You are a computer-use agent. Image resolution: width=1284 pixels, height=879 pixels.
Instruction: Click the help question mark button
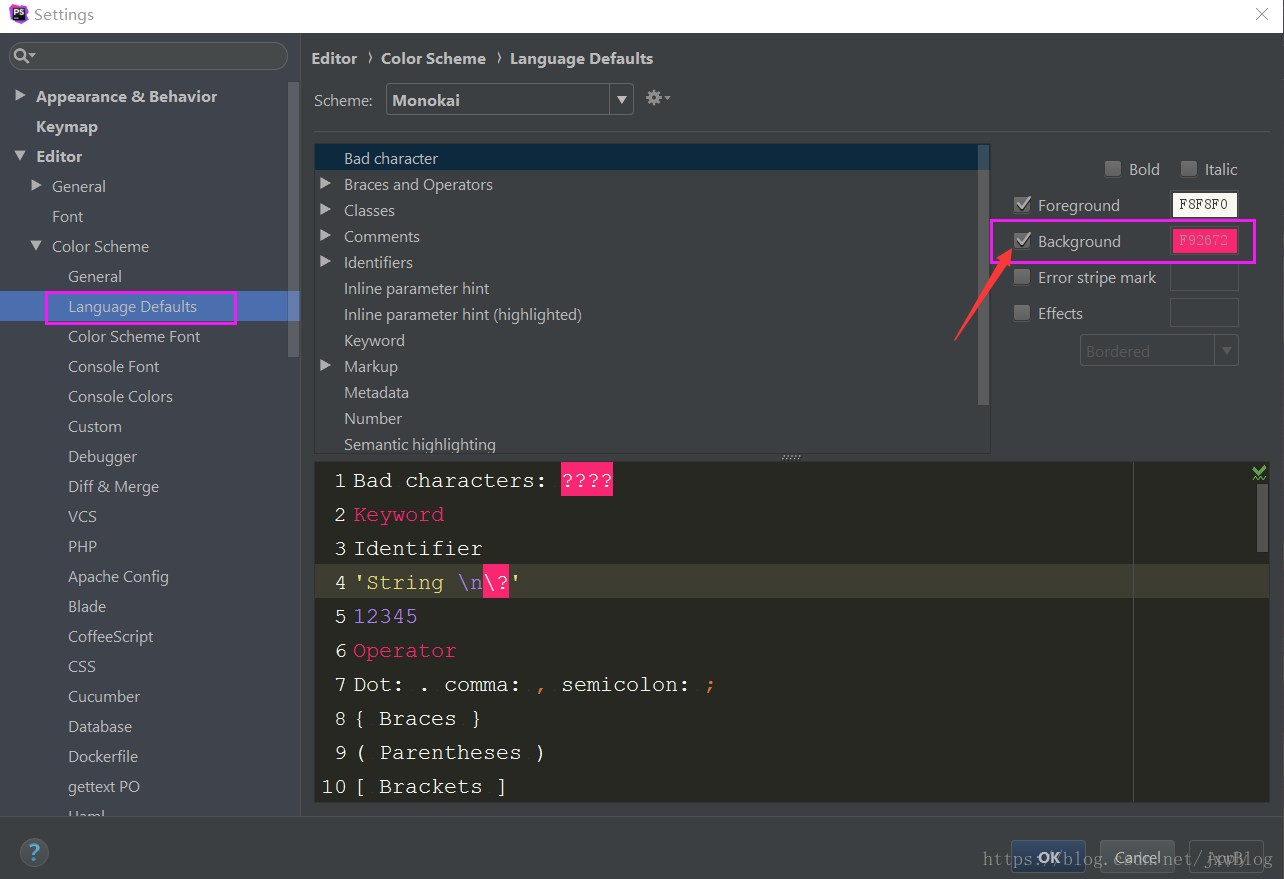pos(34,853)
